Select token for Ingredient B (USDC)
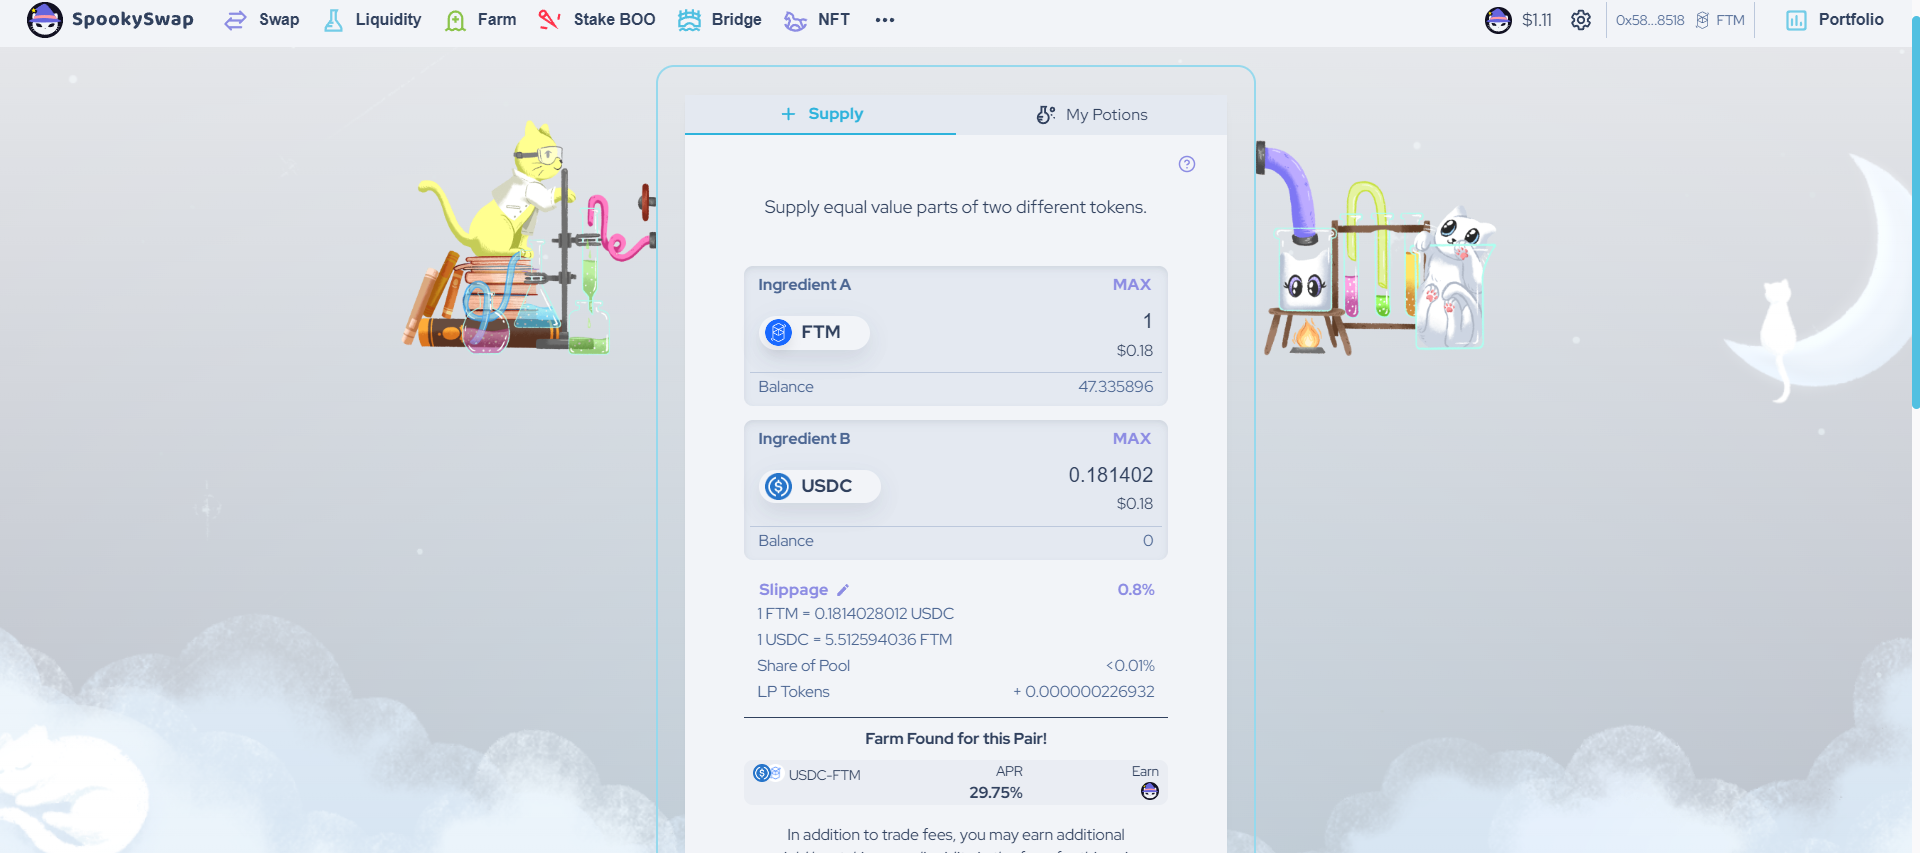Image resolution: width=1920 pixels, height=853 pixels. [820, 486]
